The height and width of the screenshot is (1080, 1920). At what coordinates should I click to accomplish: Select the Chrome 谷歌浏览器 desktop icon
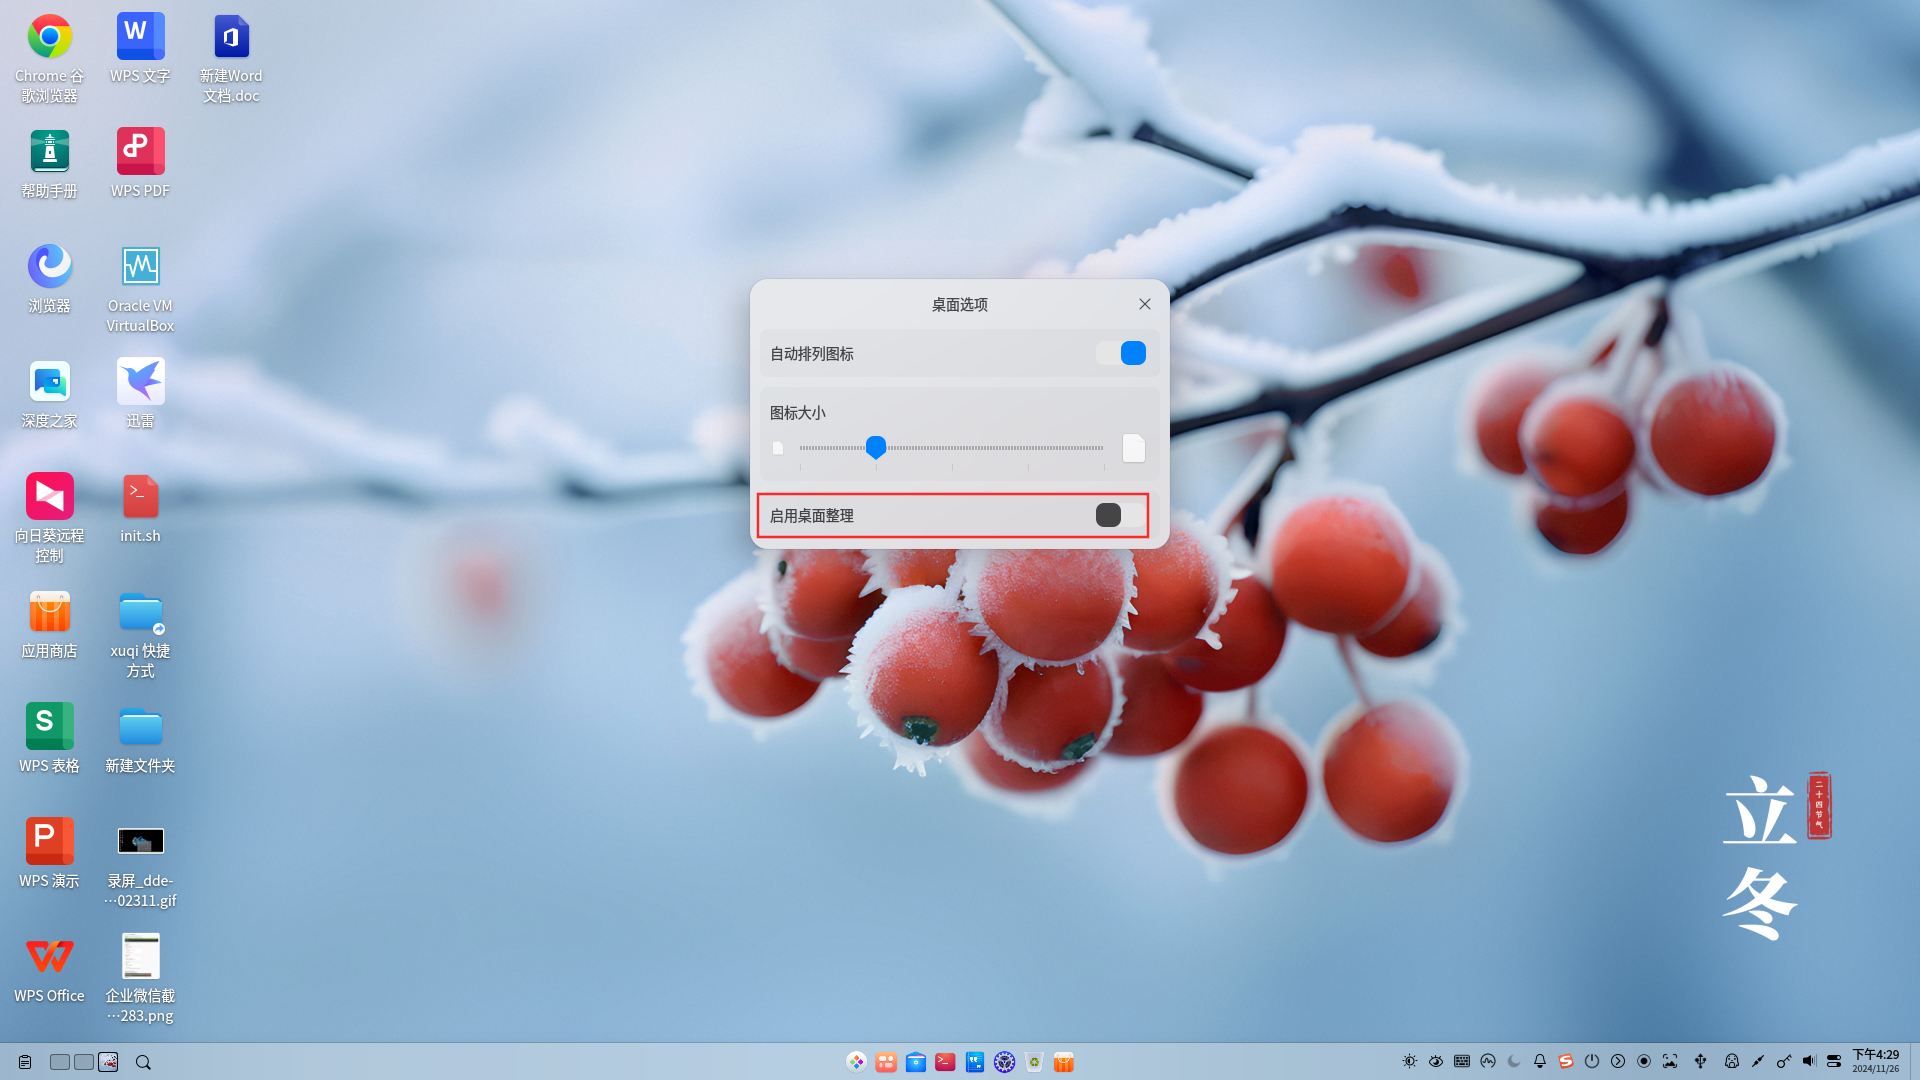(x=49, y=59)
